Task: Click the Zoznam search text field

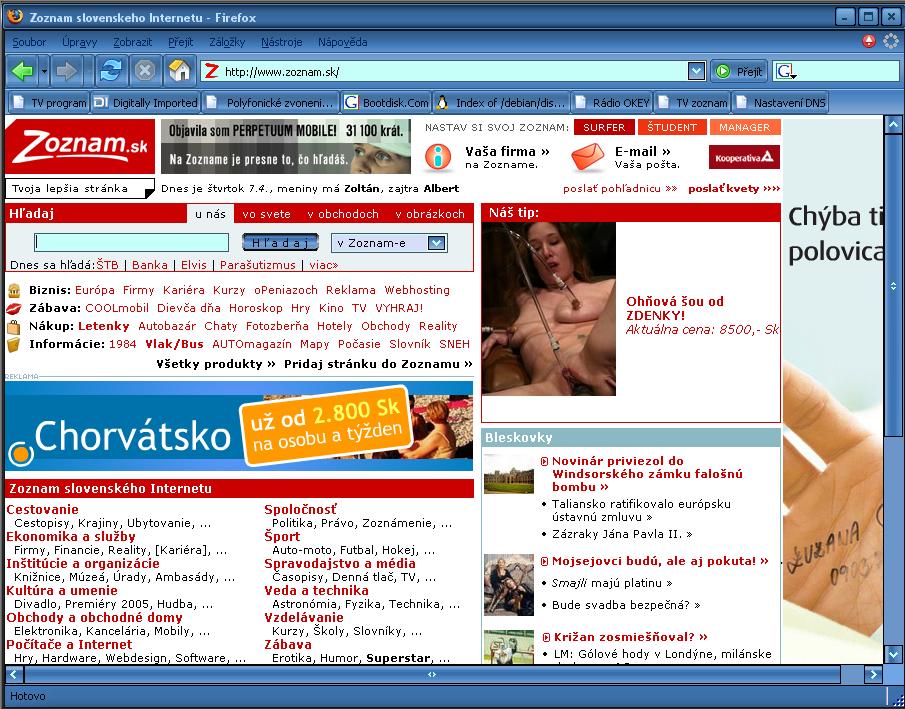Action: [131, 243]
